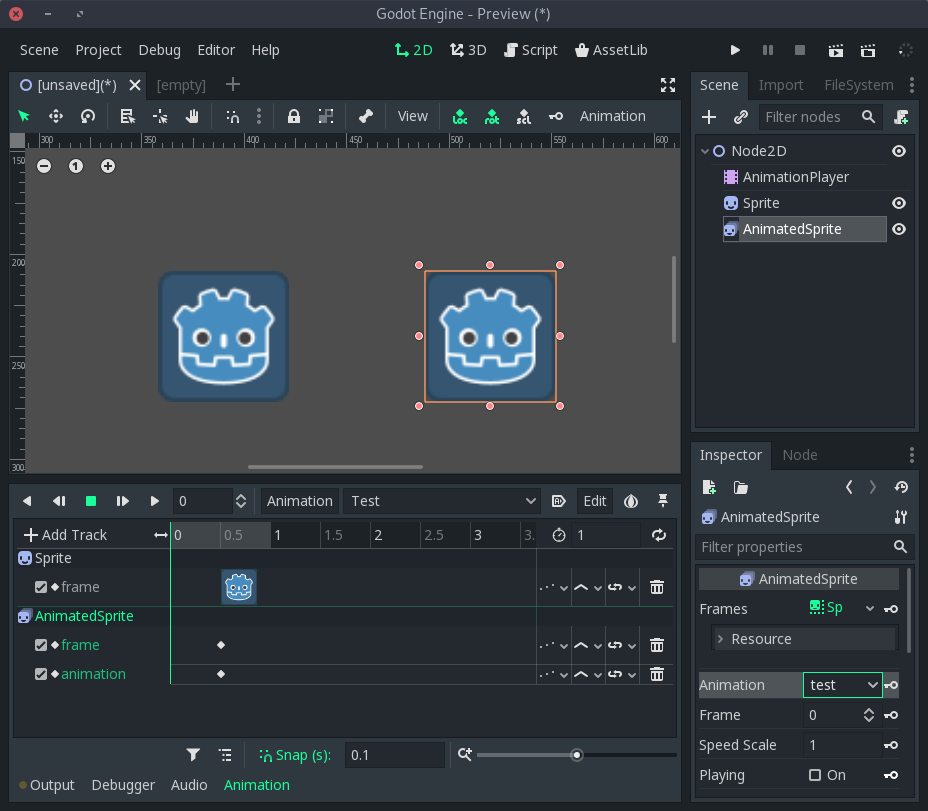
Task: Zoom out the 2D viewport
Action: [44, 166]
